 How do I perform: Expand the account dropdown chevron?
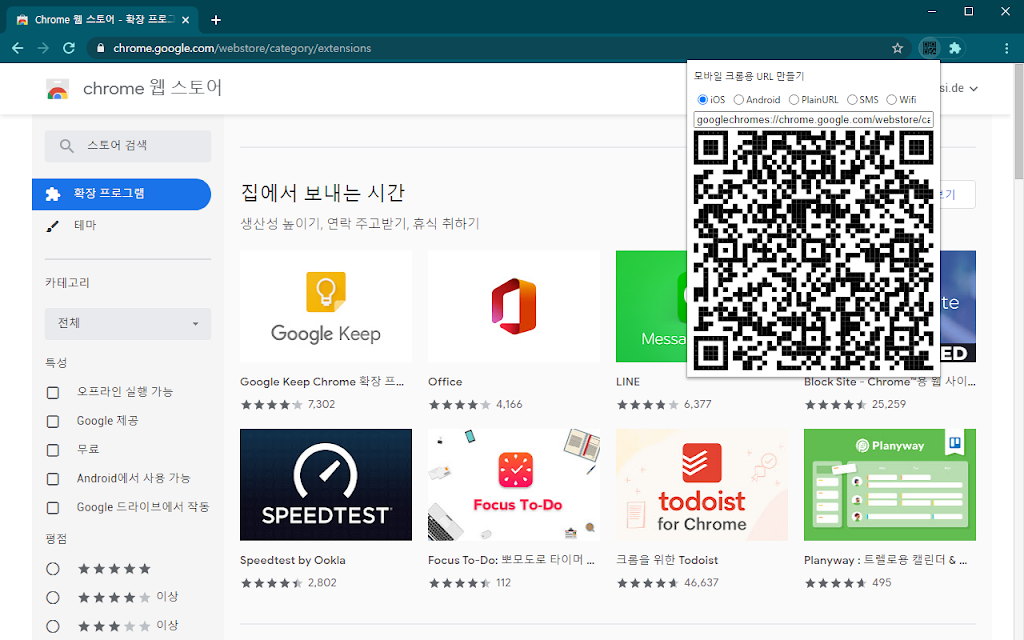point(974,89)
